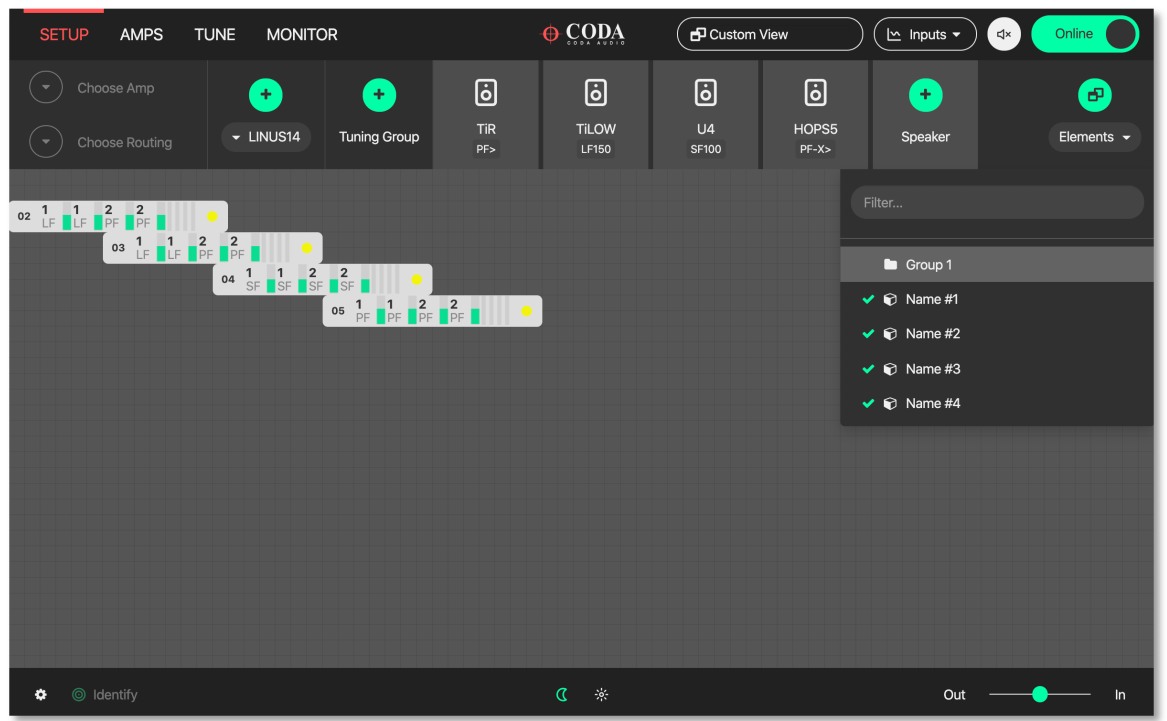Image resolution: width=1167 pixels, height=721 pixels.
Task: Click the Identify button
Action: coord(105,695)
